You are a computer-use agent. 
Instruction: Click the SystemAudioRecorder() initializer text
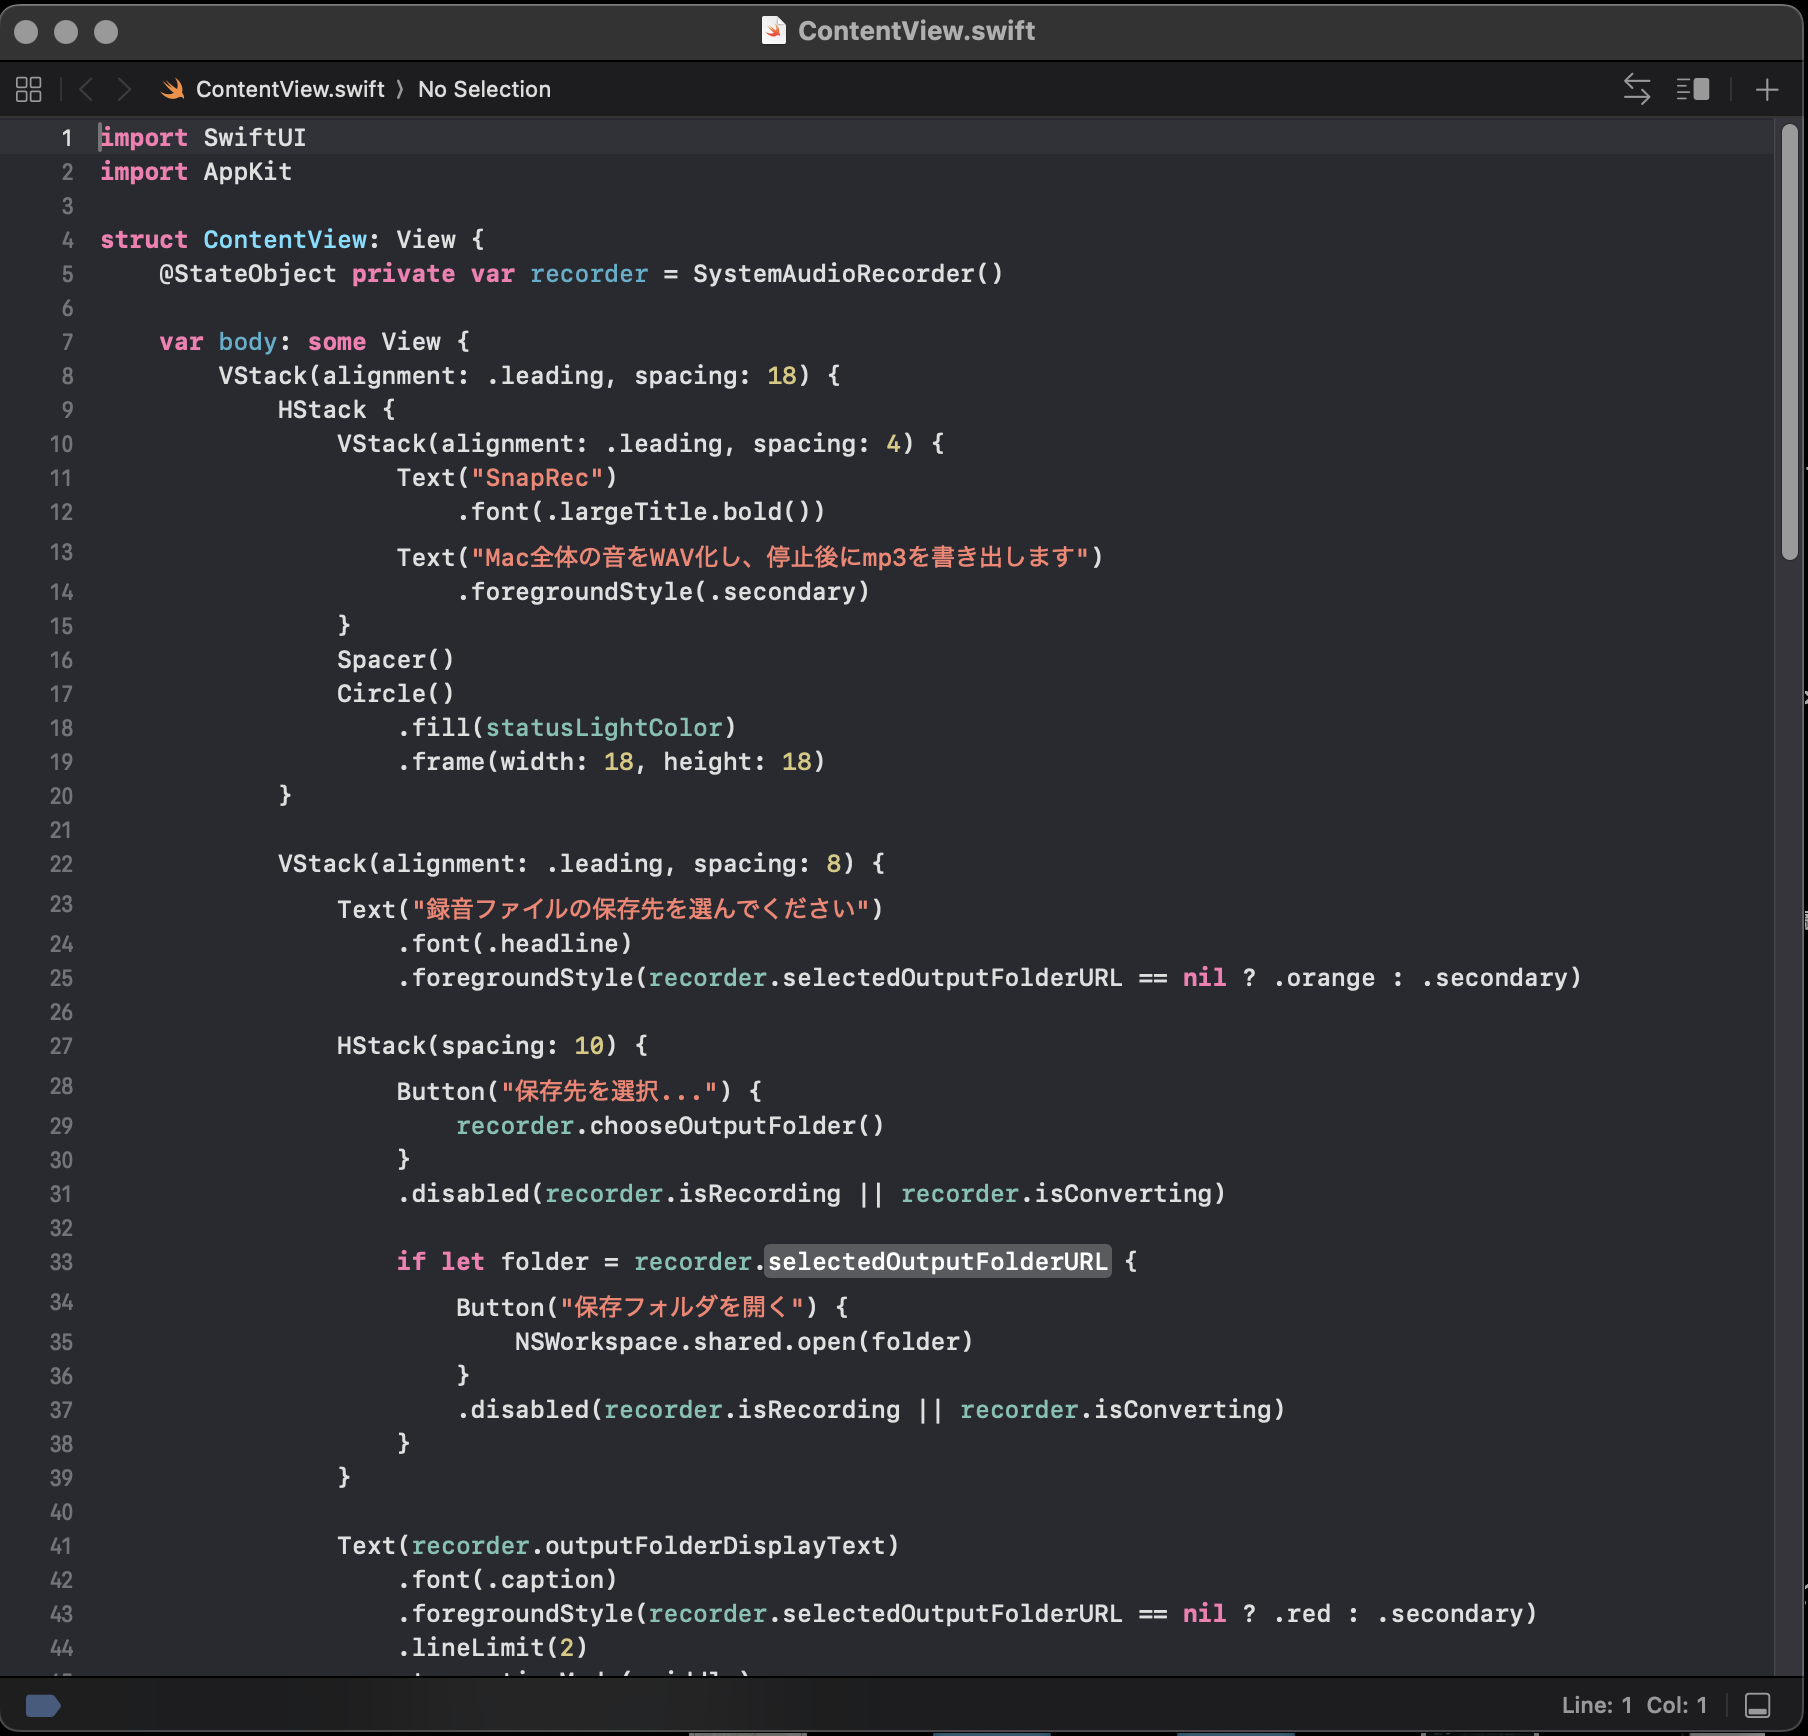tap(848, 274)
